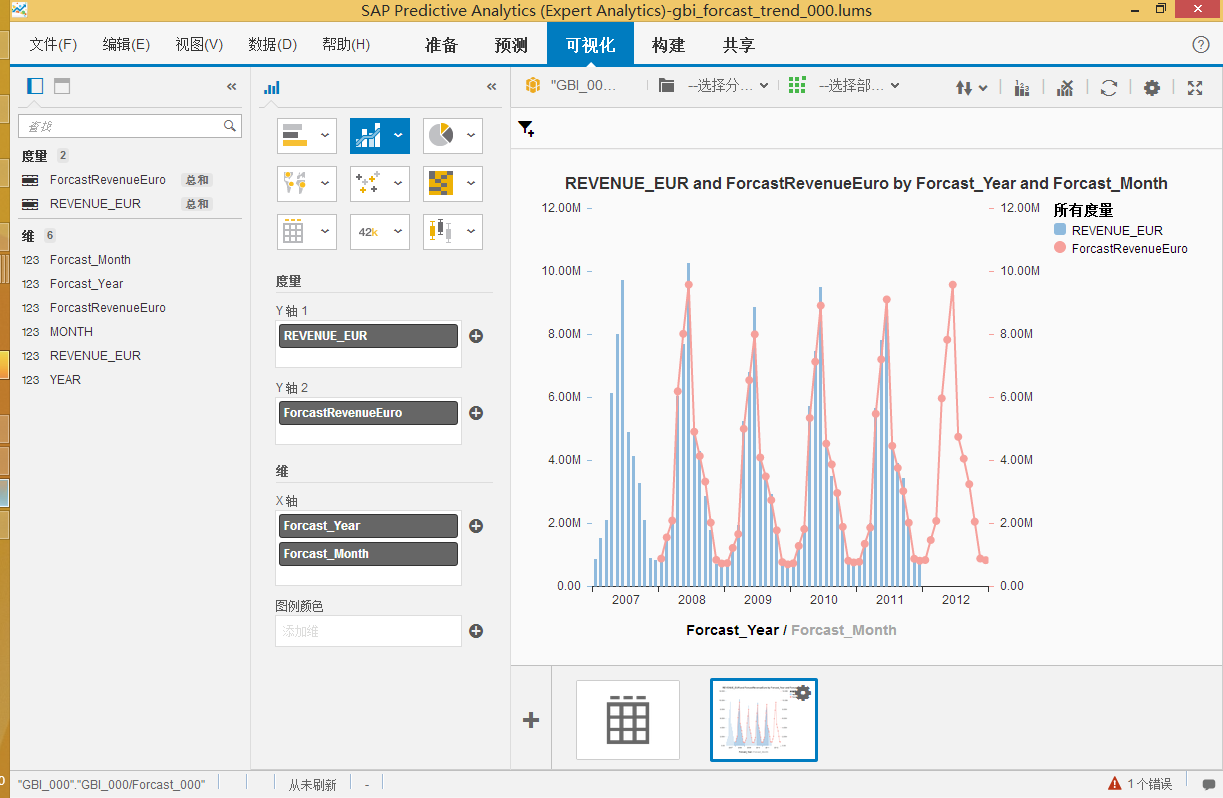Open the message icon in status bar
Screen dimensions: 1223x798
click(x=1209, y=784)
